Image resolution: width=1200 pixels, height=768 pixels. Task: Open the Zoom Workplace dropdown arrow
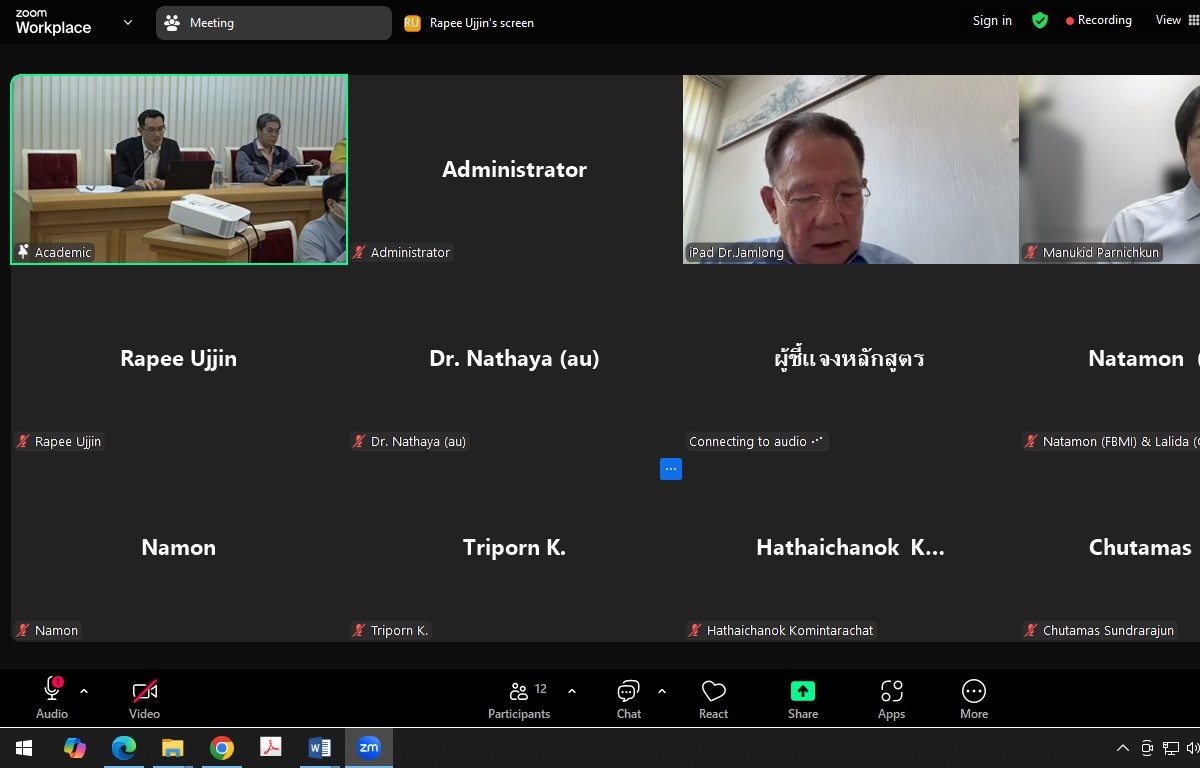[127, 22]
